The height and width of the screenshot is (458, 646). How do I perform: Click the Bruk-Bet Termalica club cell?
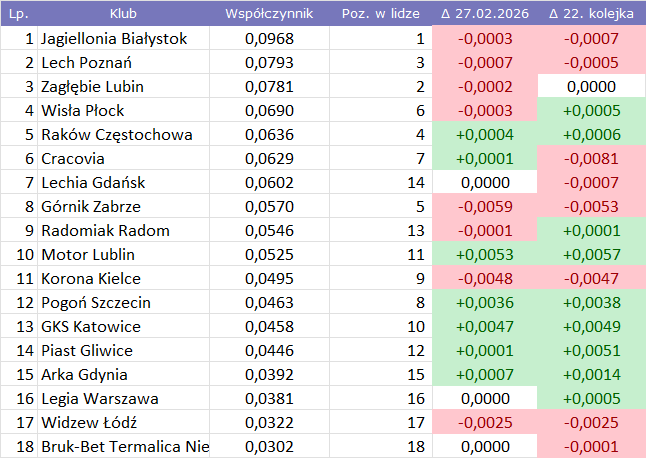[125, 447]
